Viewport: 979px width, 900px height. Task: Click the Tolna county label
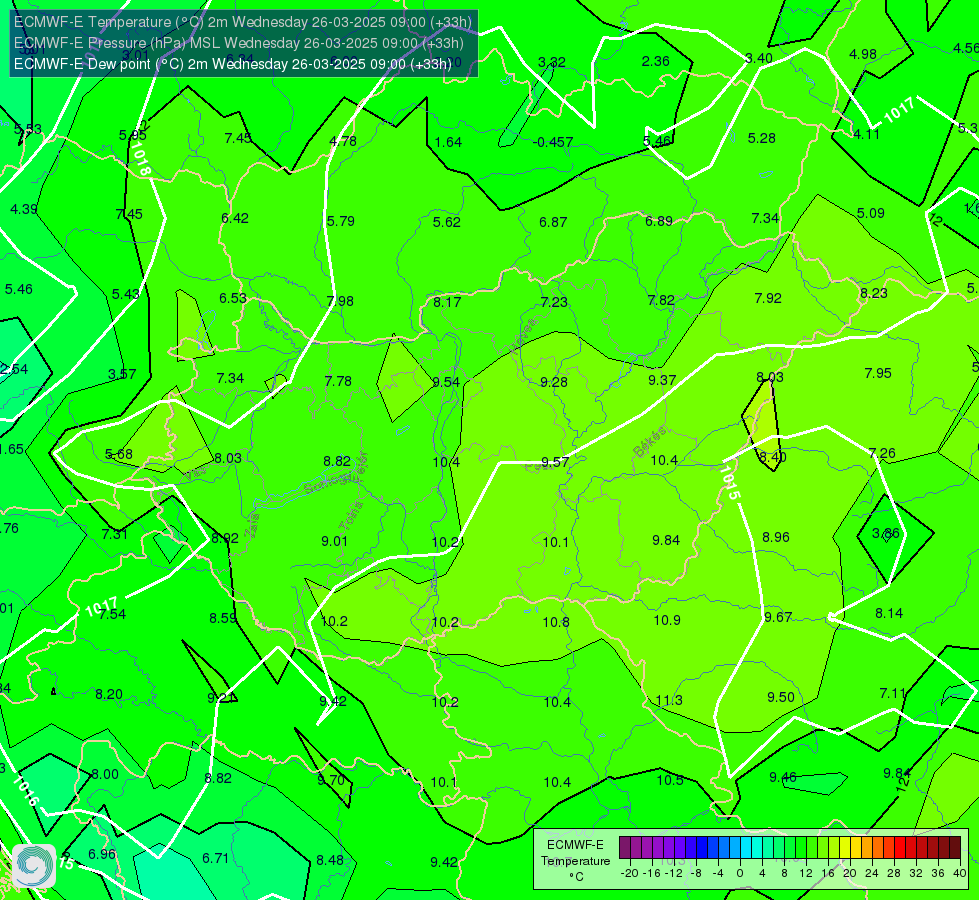352,515
